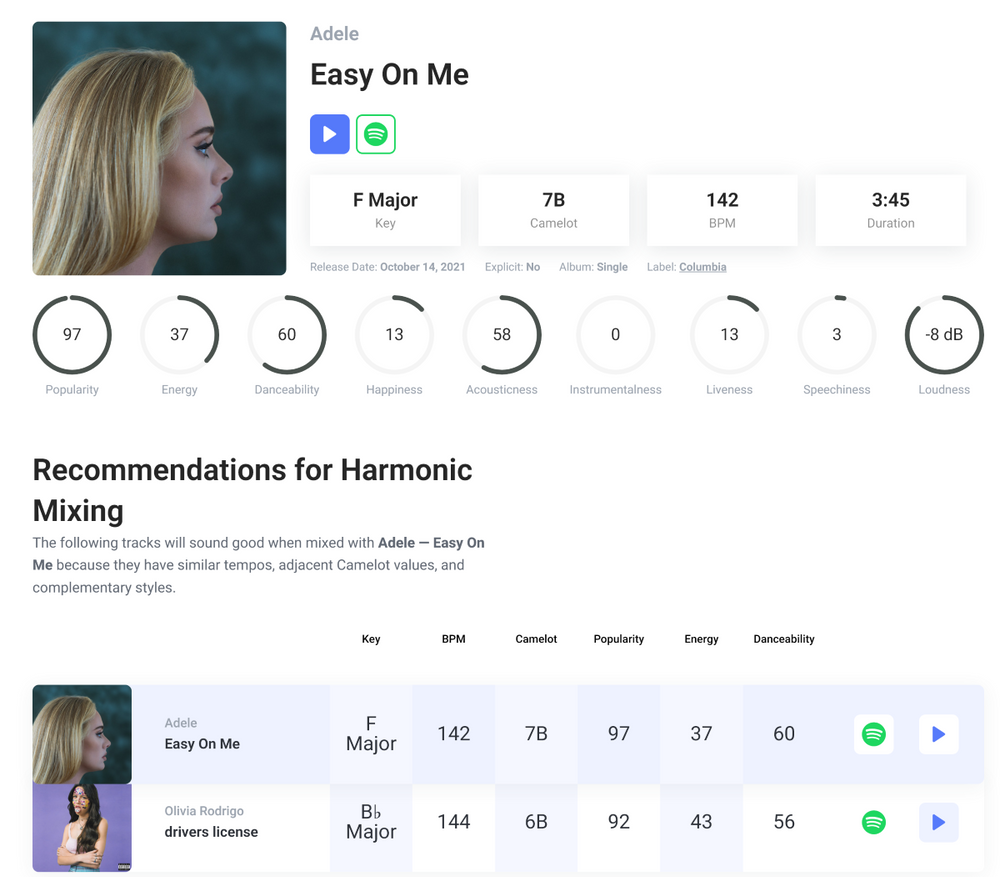Play the Adele row preview in the table

[939, 734]
